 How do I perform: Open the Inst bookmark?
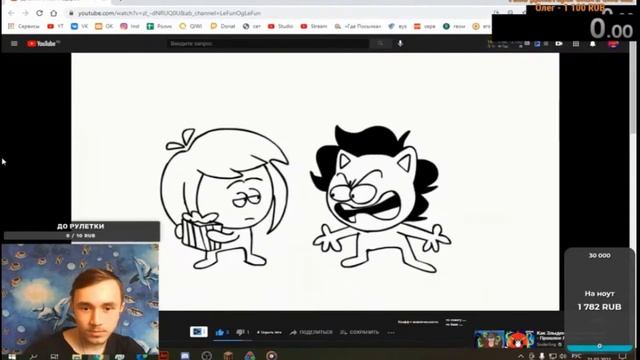pos(130,26)
